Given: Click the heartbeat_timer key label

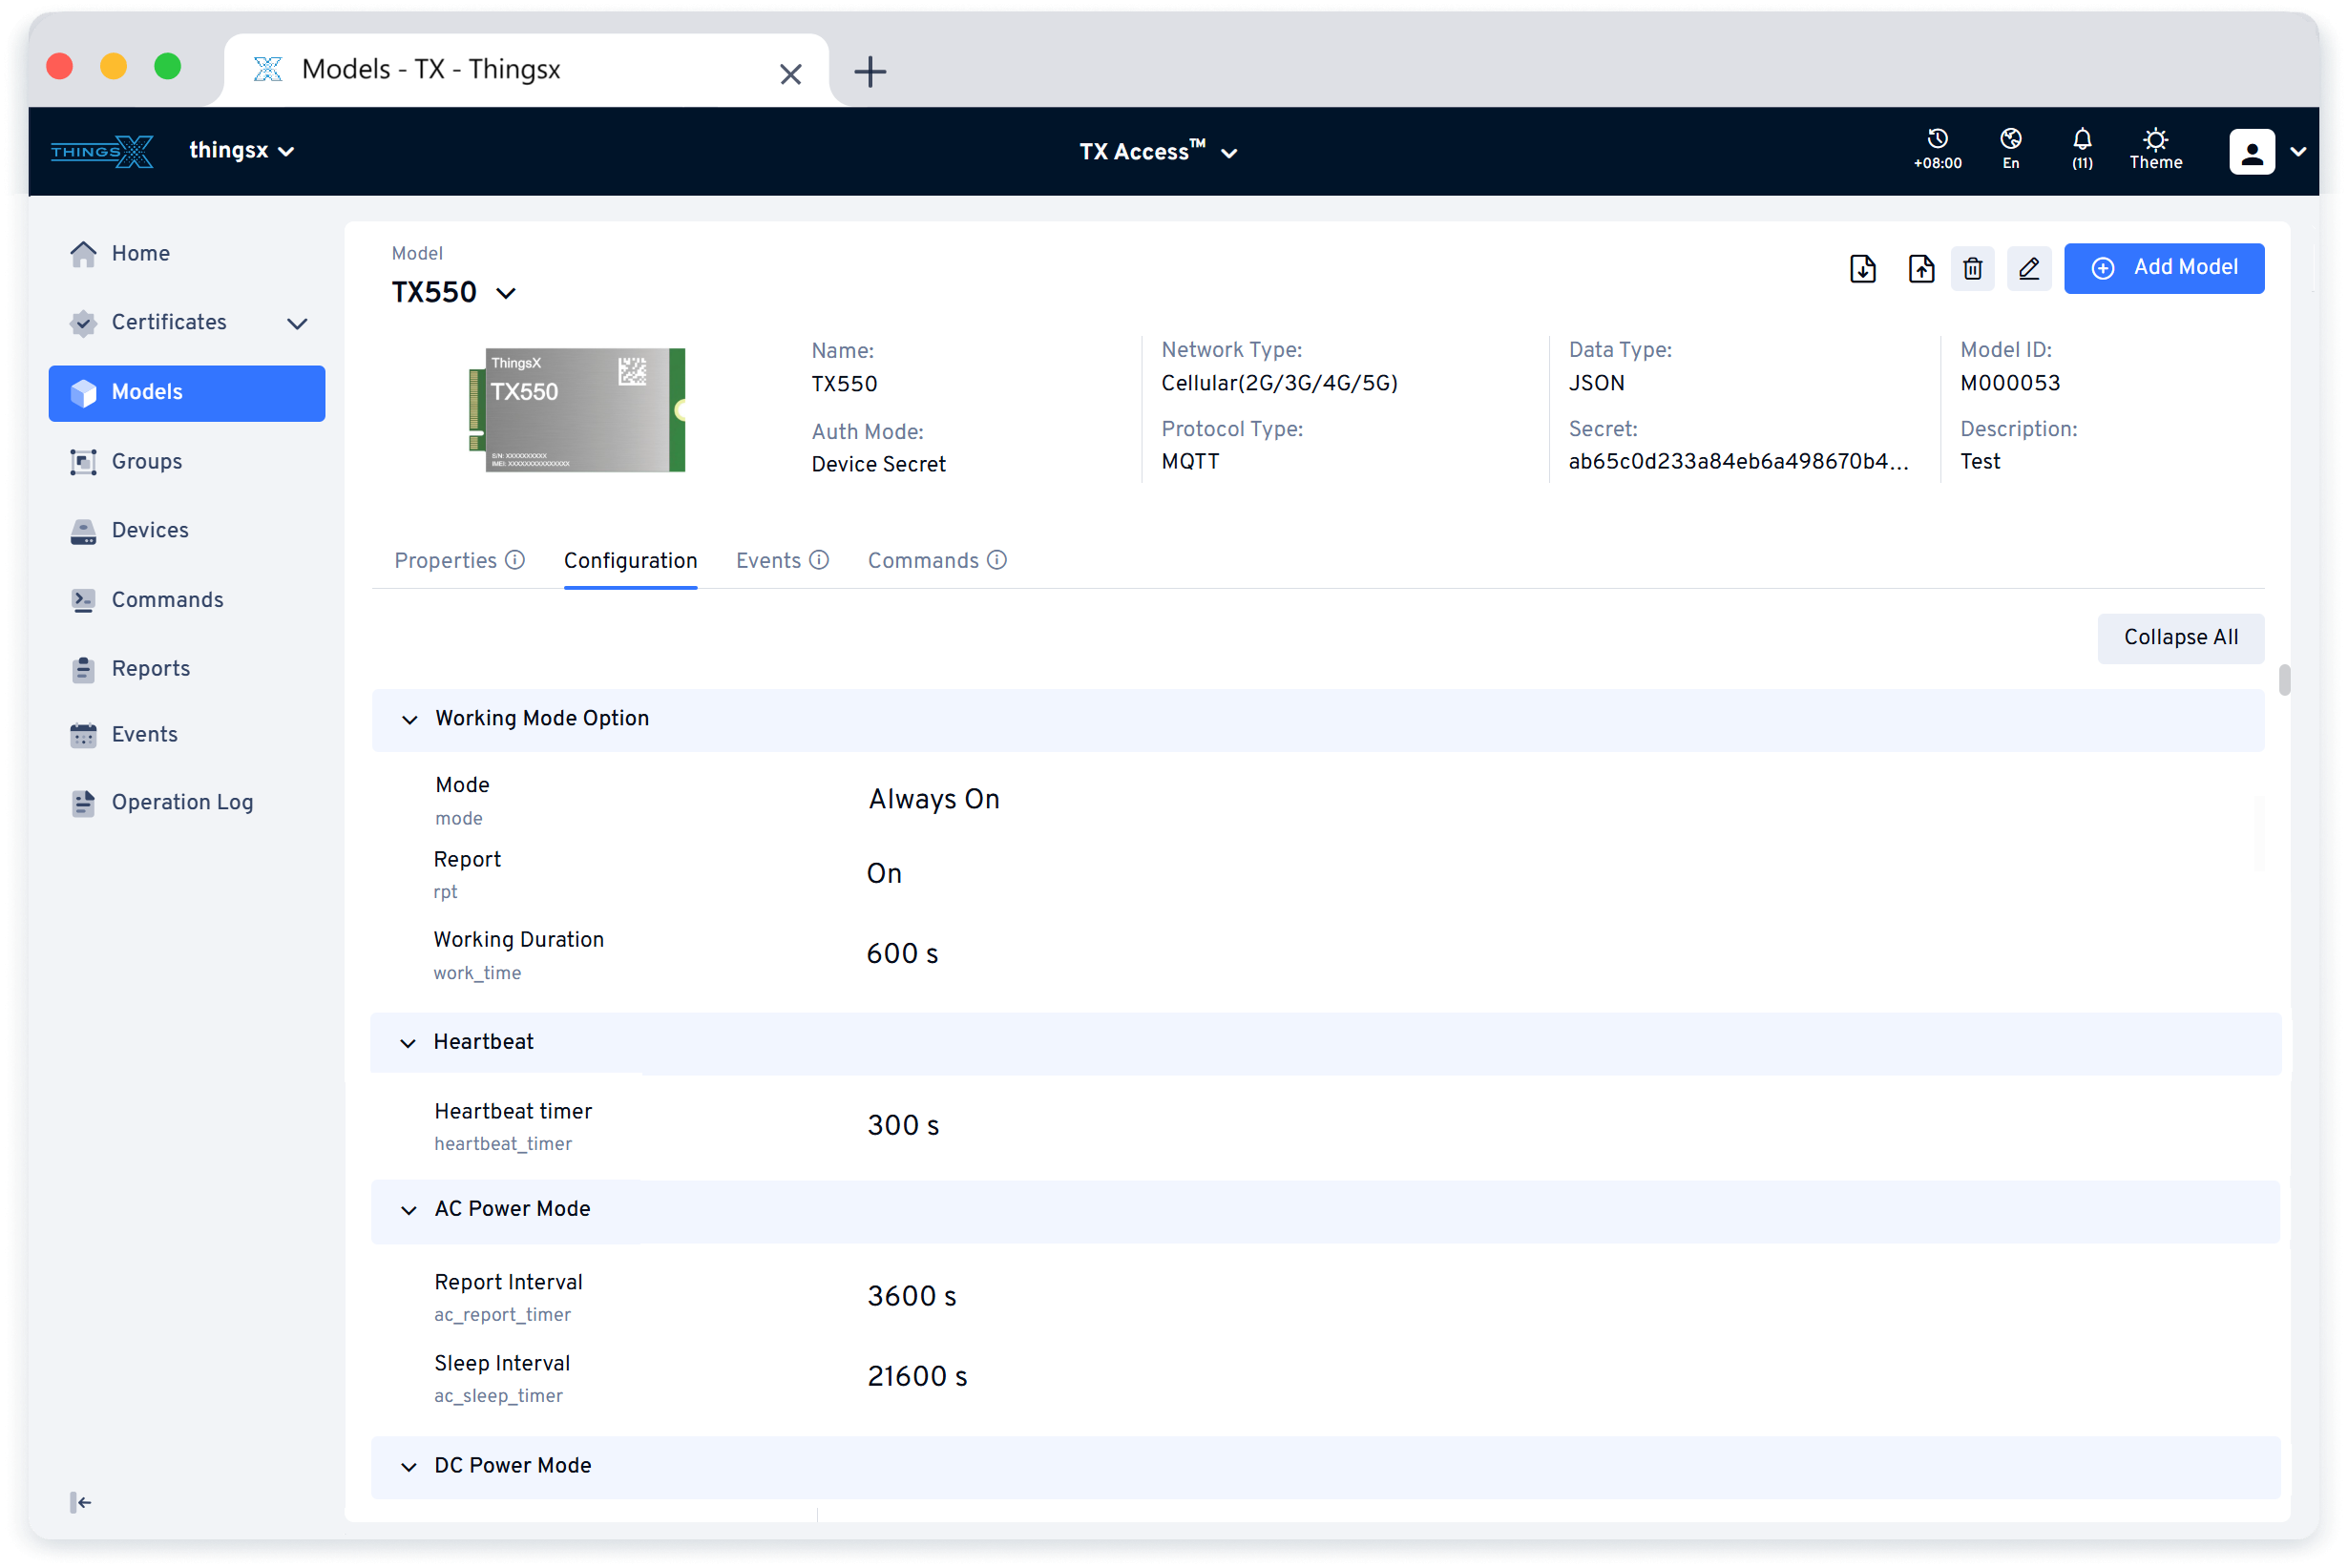Looking at the screenshot, I should pyautogui.click(x=503, y=1144).
